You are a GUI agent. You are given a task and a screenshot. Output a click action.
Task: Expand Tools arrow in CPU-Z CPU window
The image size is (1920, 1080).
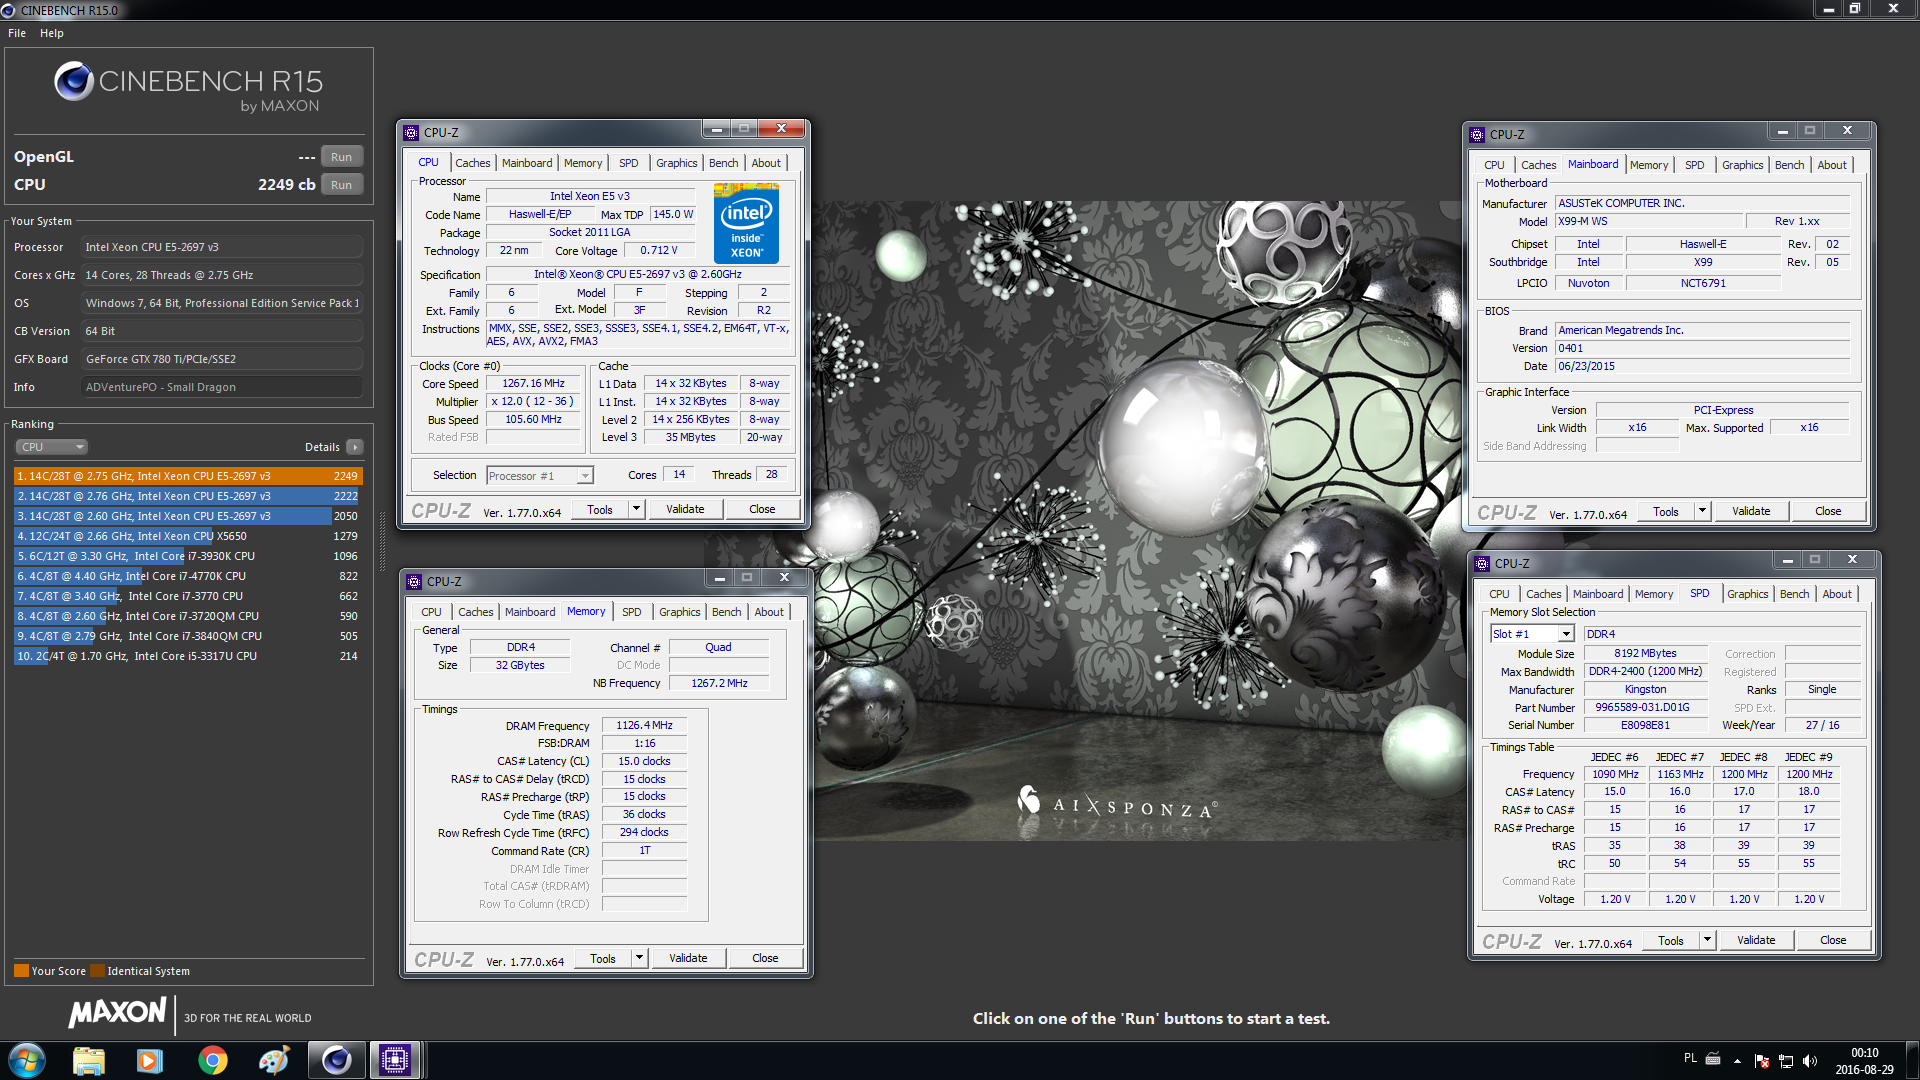coord(636,509)
